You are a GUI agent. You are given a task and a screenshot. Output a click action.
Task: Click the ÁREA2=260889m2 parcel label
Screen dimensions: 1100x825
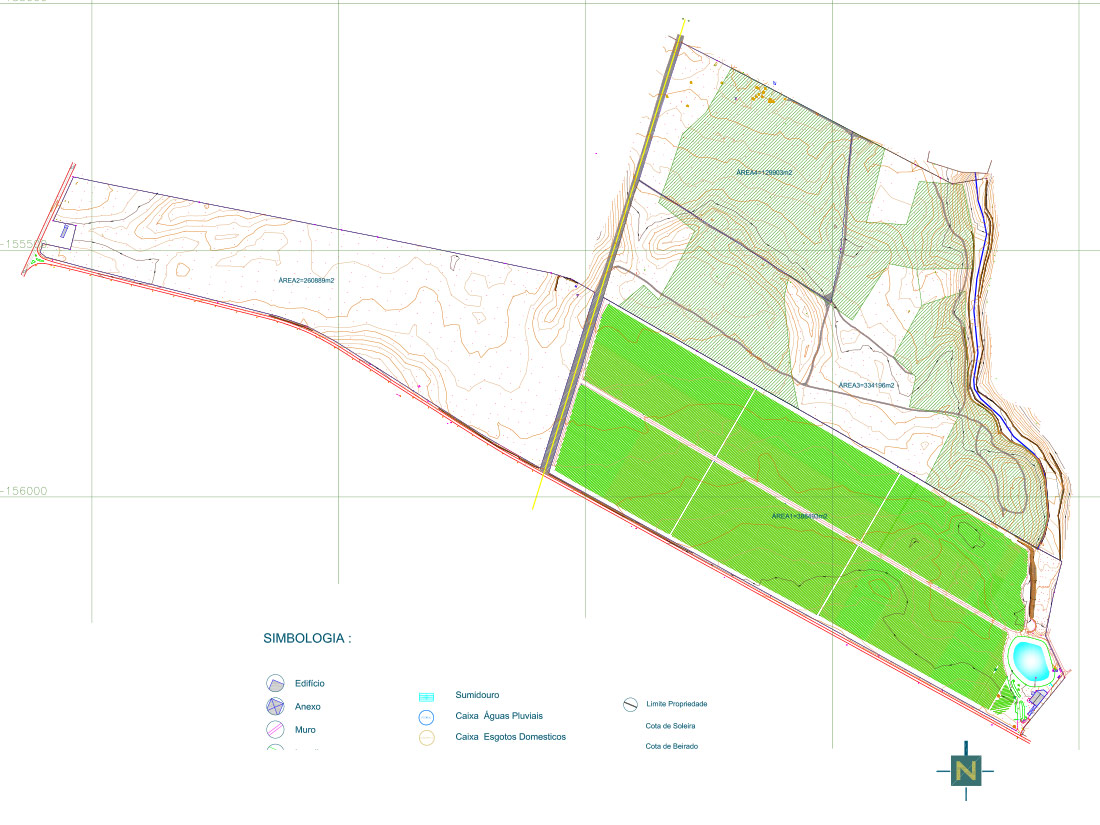point(306,280)
